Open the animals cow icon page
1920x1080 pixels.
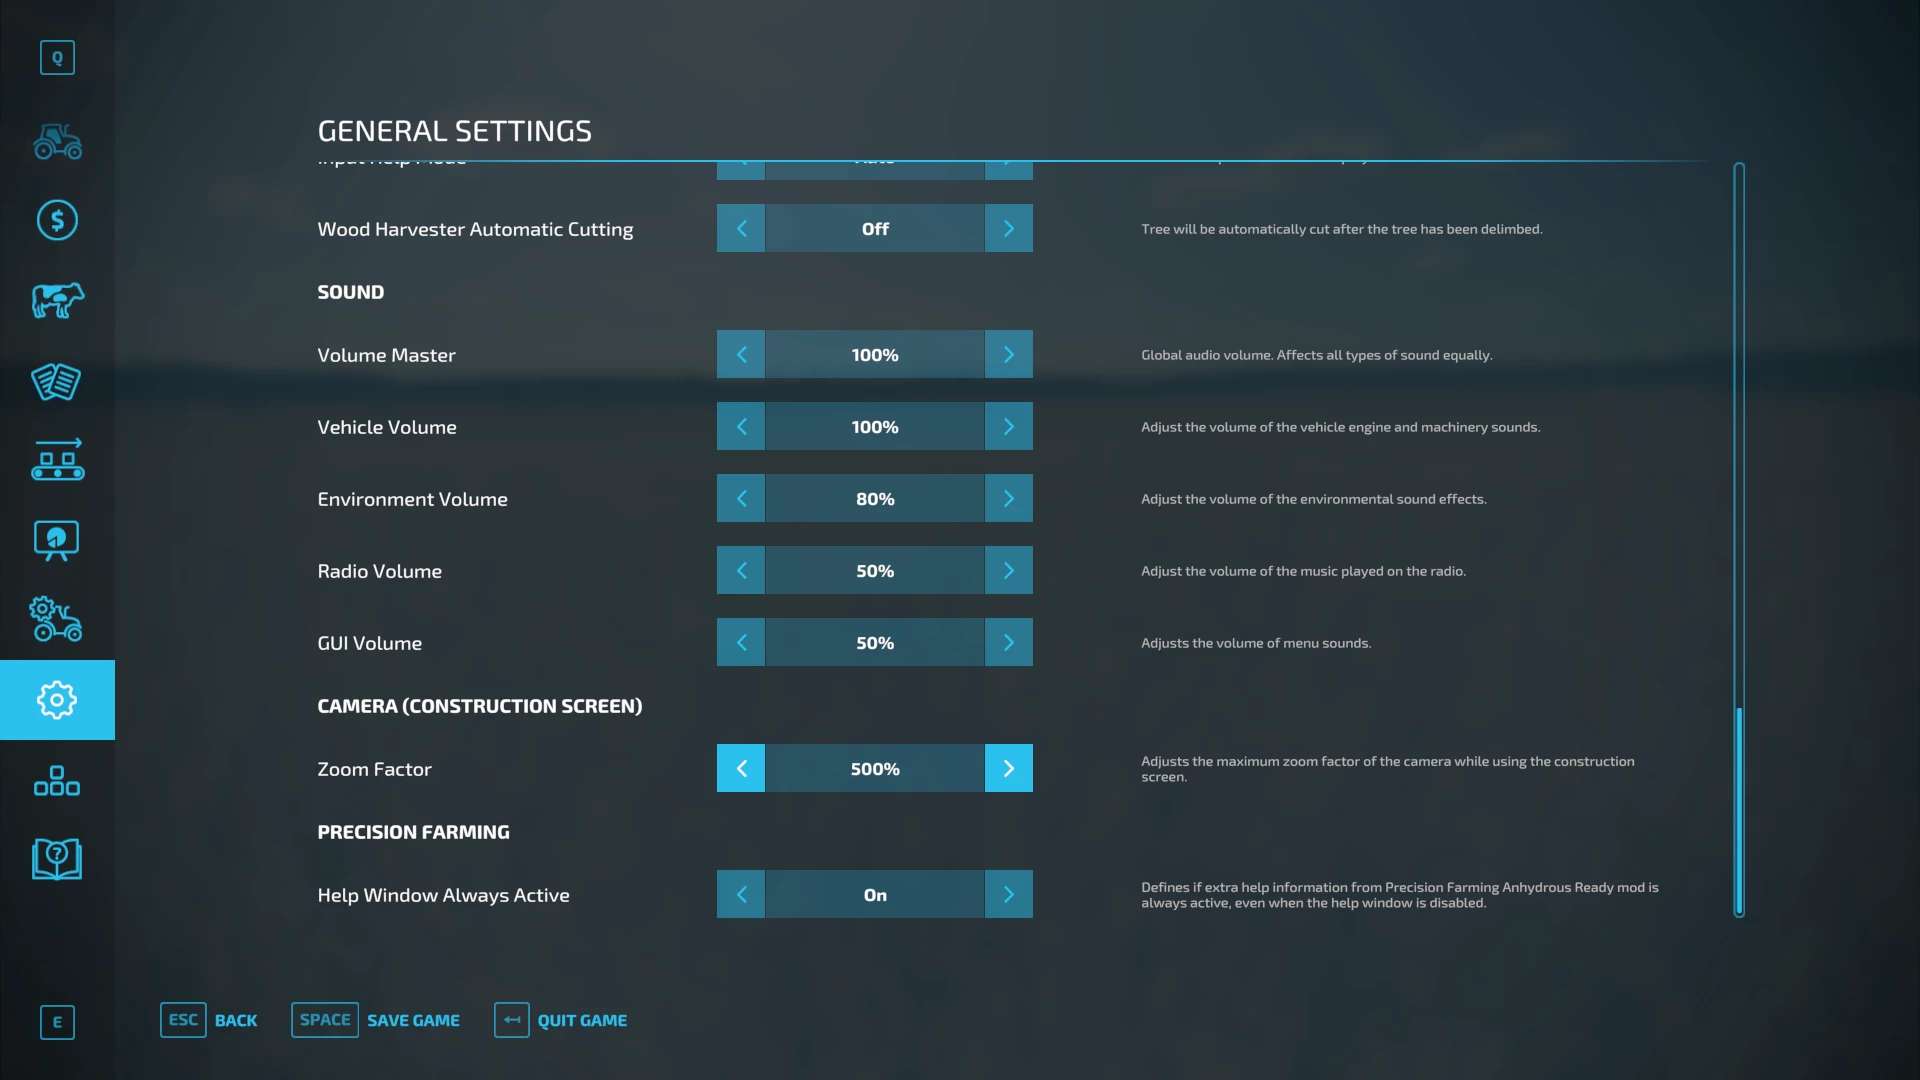[x=57, y=300]
